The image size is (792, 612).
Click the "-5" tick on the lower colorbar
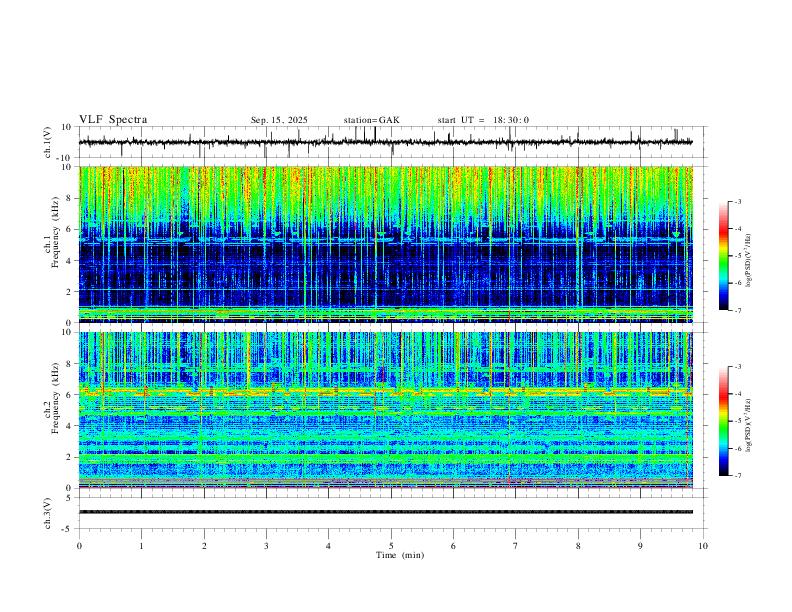tap(738, 421)
